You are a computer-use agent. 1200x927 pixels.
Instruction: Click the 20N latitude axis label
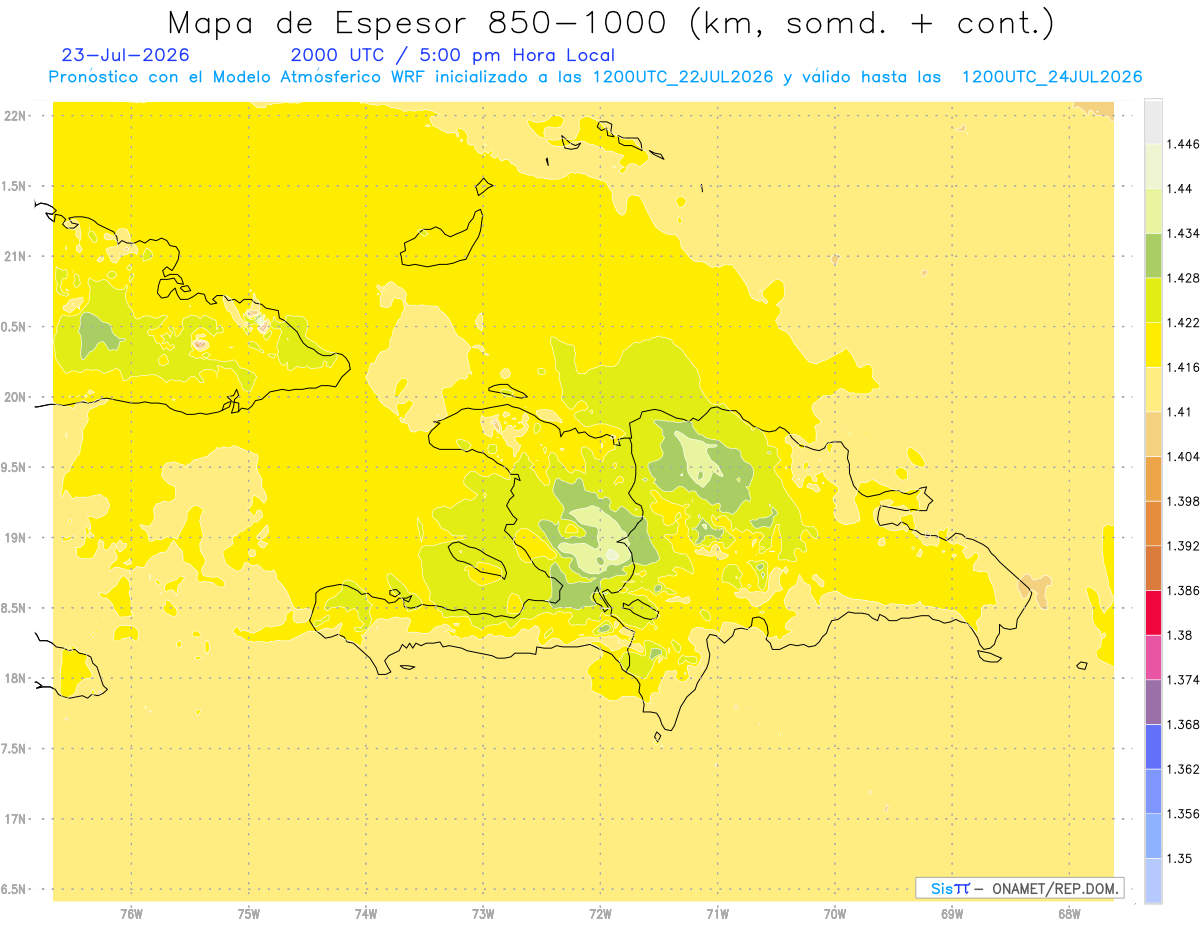coord(15,397)
